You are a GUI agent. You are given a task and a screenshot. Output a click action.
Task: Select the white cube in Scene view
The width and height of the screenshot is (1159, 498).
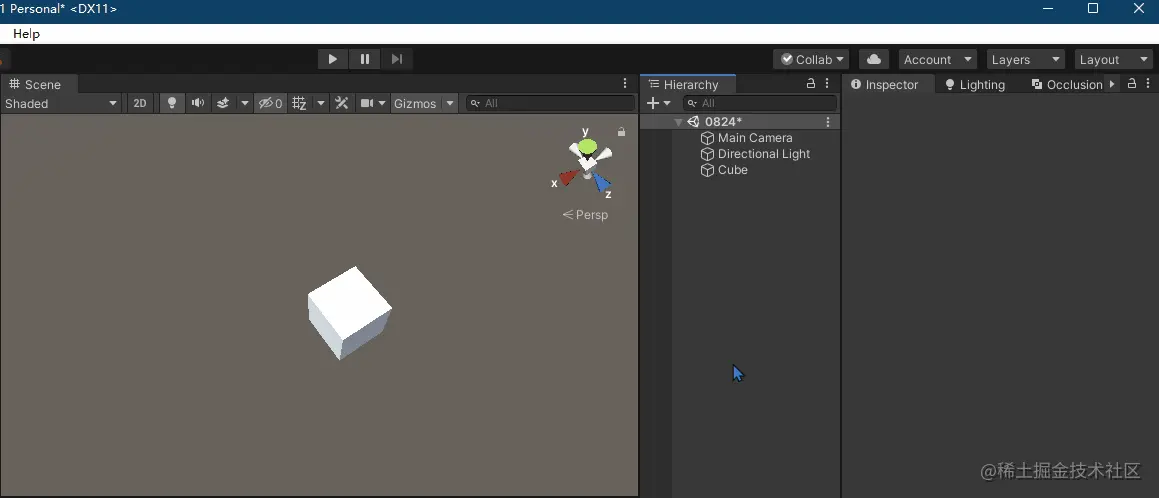[348, 312]
